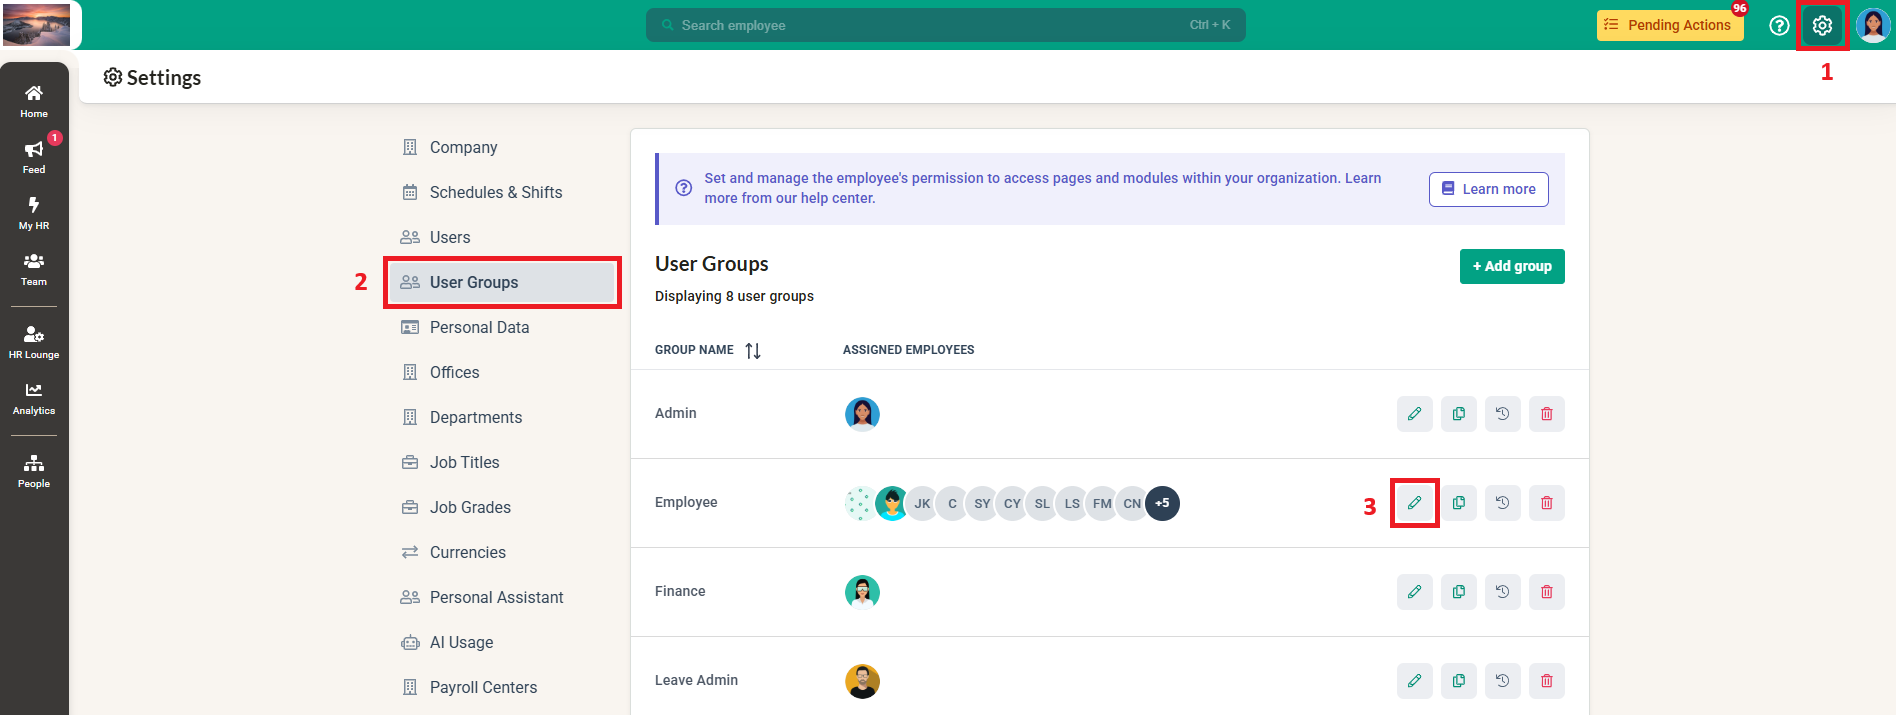This screenshot has height=715, width=1896.
Task: Click the Admin group's assigned employee avatar
Action: click(x=862, y=414)
